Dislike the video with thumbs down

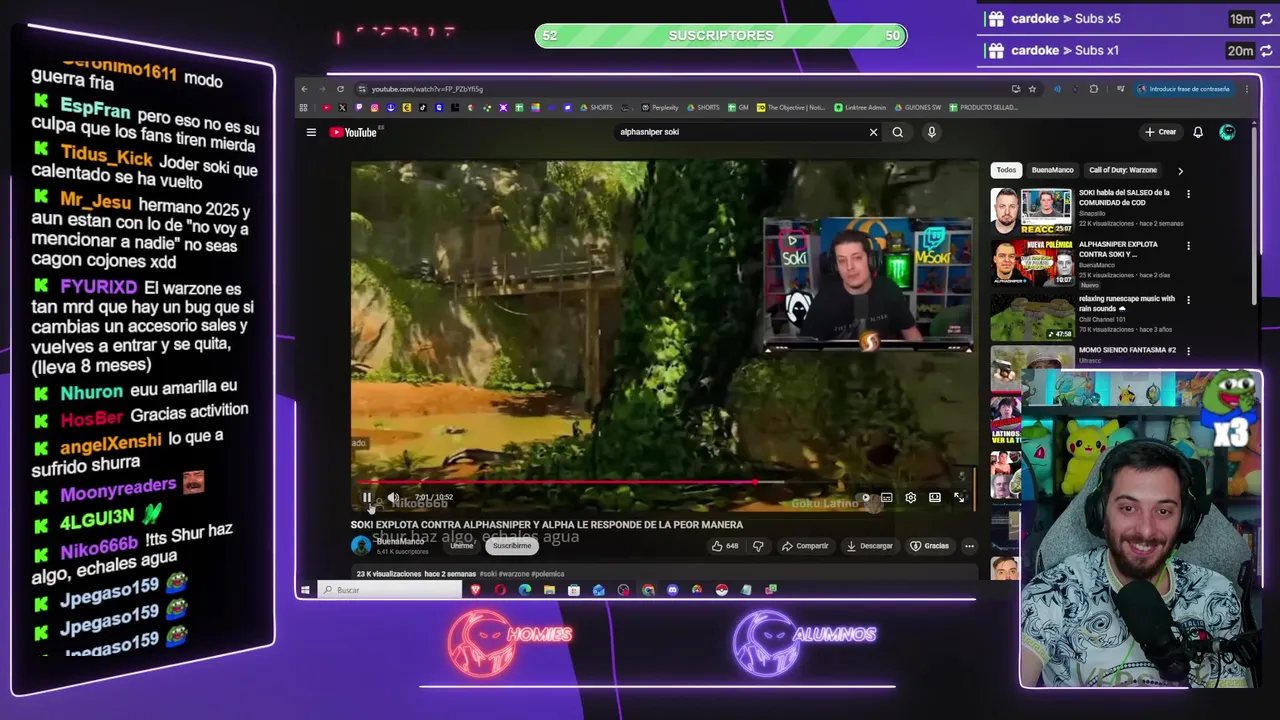(x=758, y=546)
